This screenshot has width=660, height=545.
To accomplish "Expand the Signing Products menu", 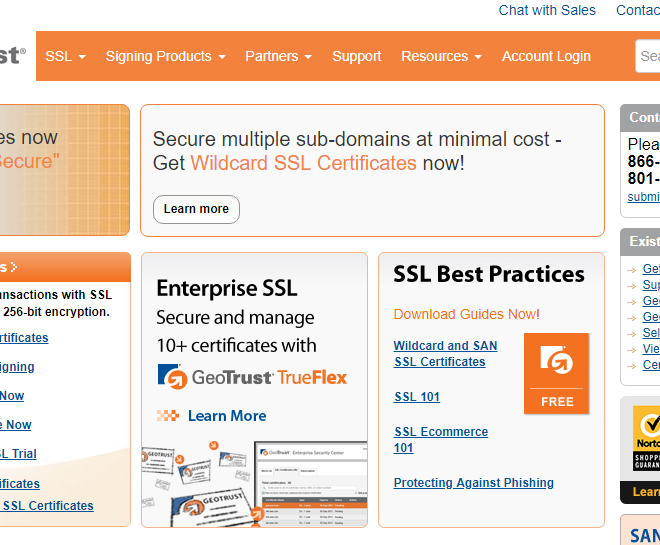I will pyautogui.click(x=165, y=56).
